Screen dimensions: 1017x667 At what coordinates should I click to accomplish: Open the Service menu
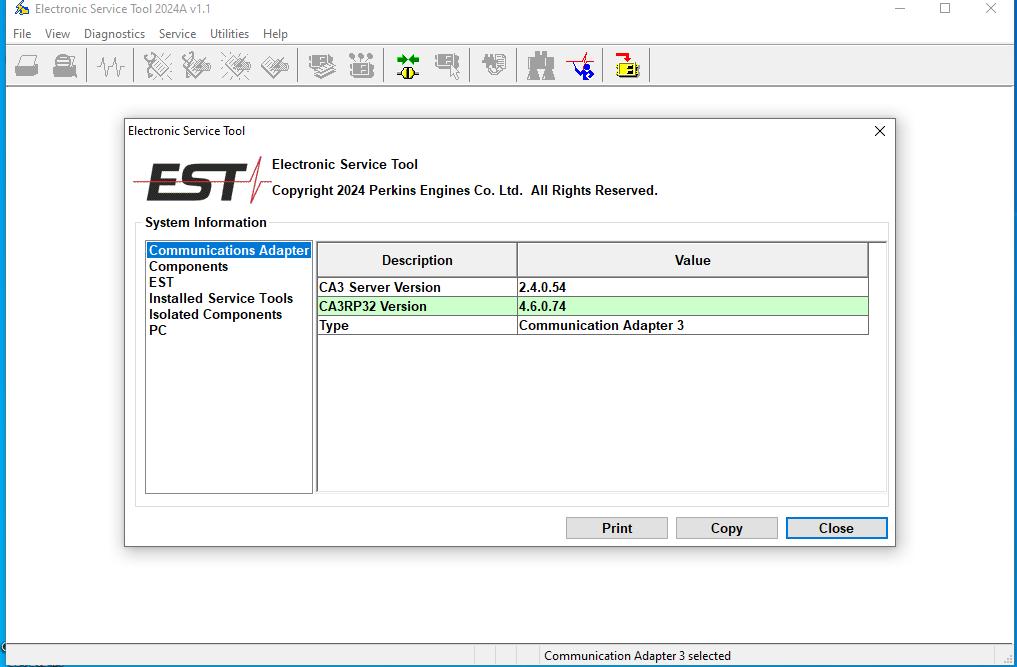point(177,34)
